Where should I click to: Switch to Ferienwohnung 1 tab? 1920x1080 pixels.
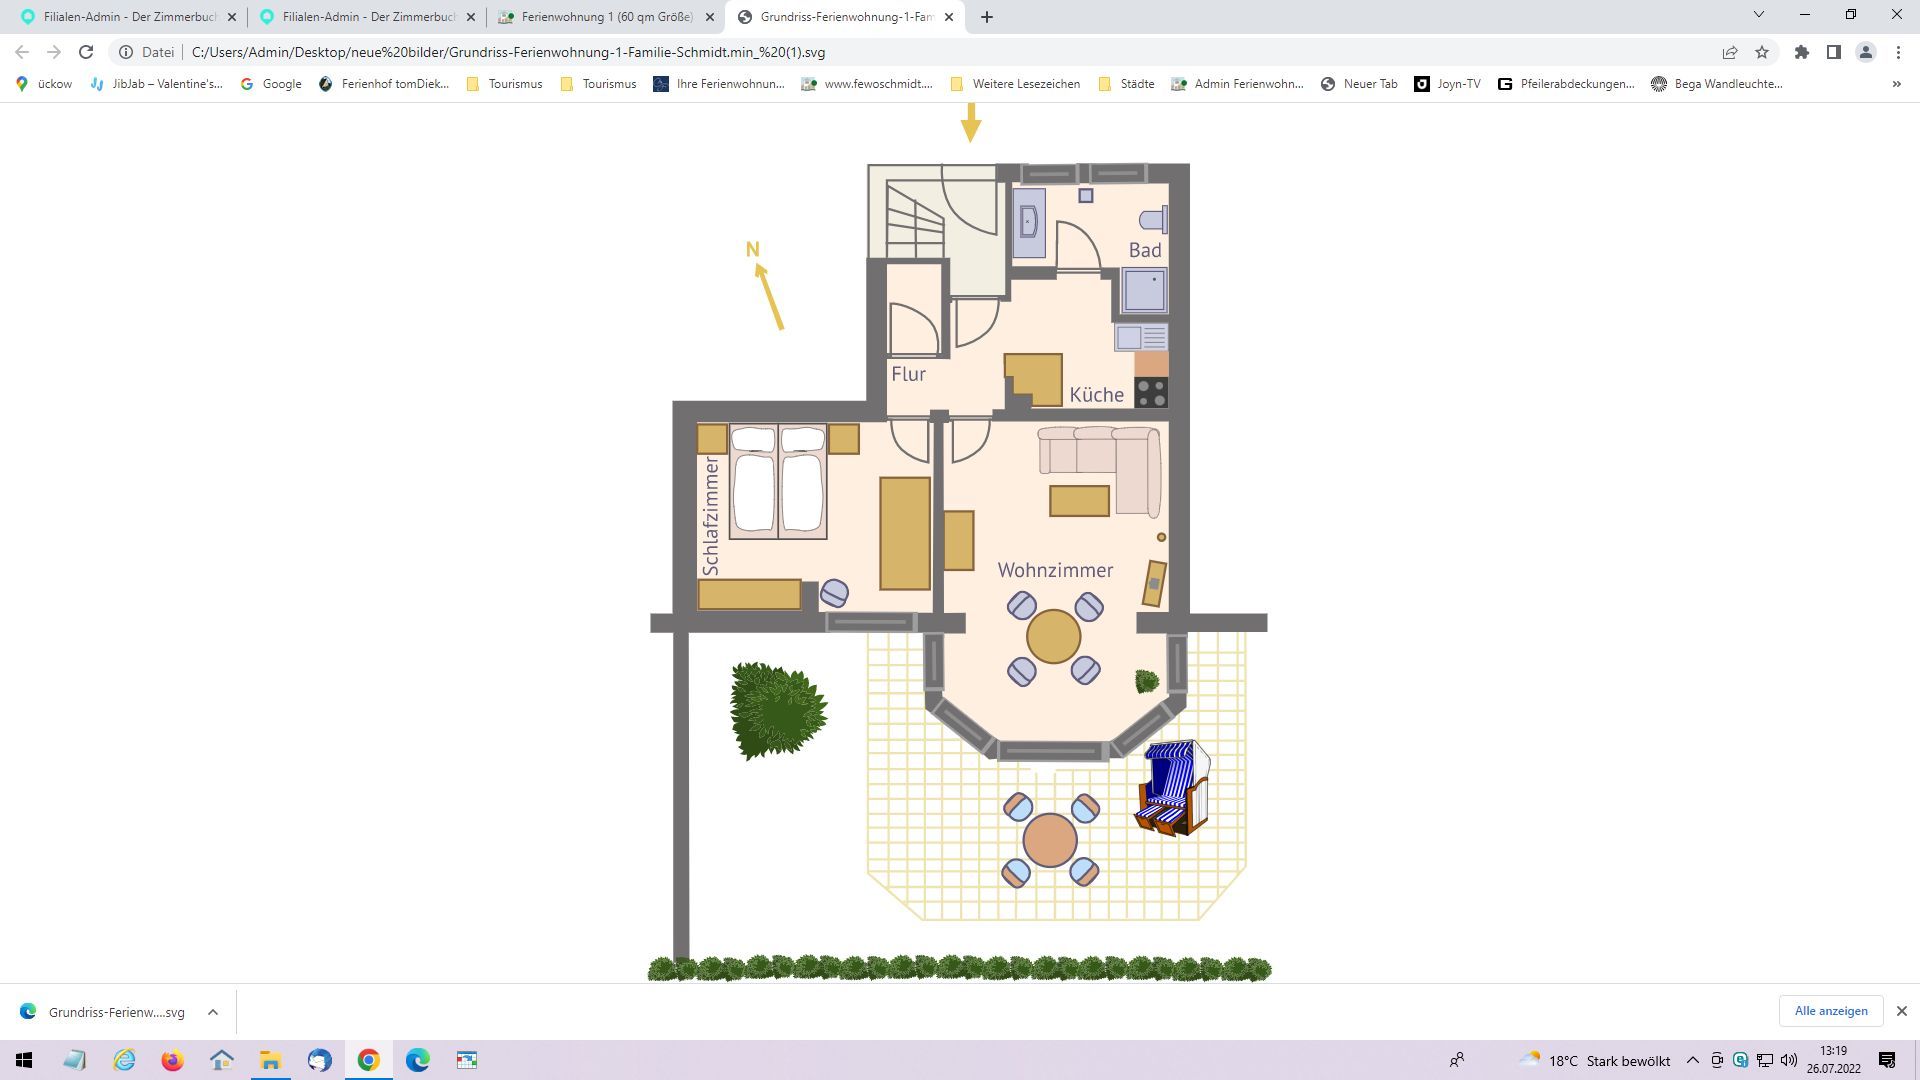(x=606, y=17)
